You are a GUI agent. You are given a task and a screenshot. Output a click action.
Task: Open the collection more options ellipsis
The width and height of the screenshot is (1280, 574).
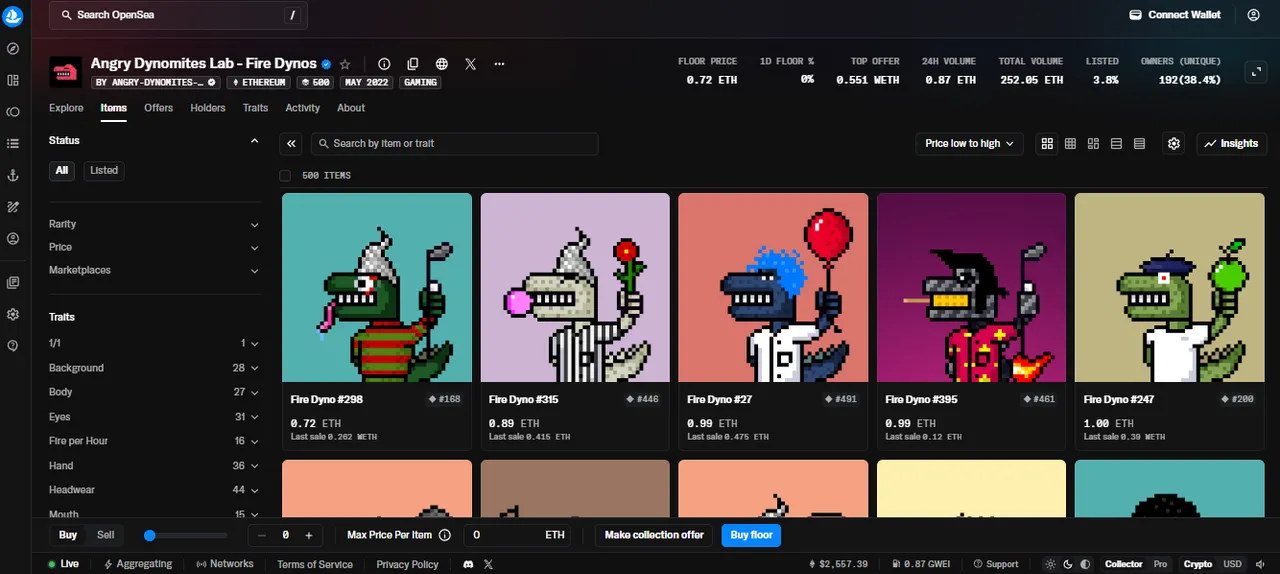(500, 64)
